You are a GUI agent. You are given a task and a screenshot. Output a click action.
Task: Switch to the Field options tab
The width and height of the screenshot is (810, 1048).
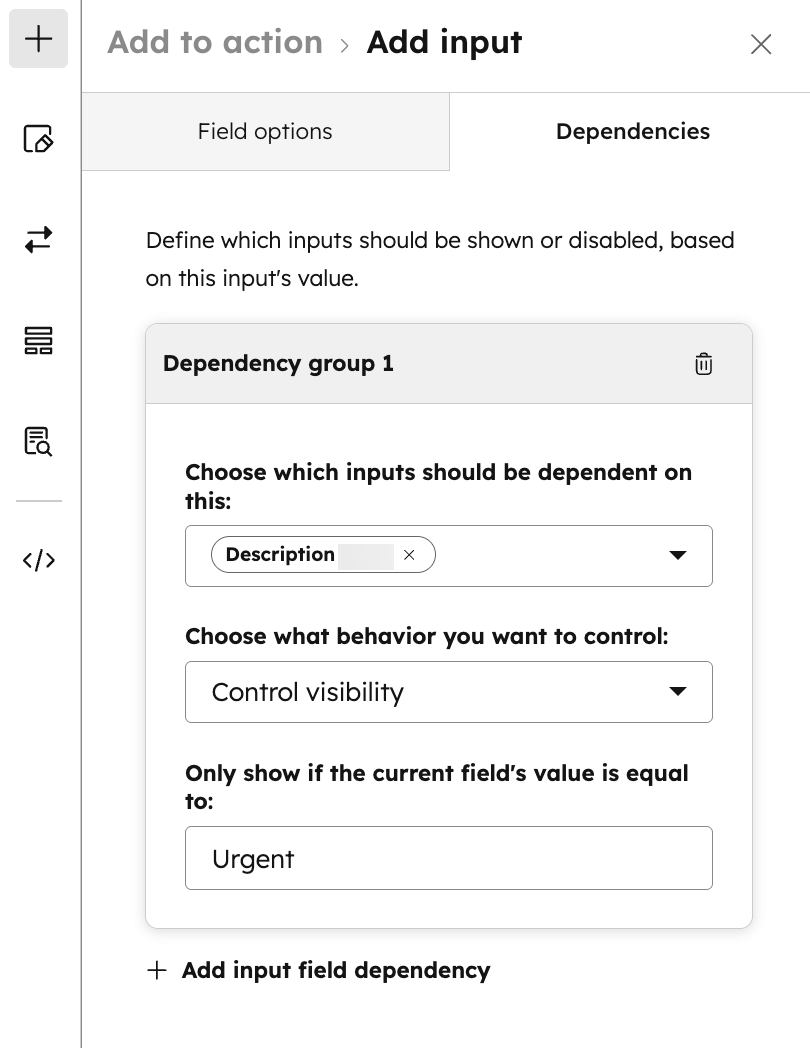(265, 132)
